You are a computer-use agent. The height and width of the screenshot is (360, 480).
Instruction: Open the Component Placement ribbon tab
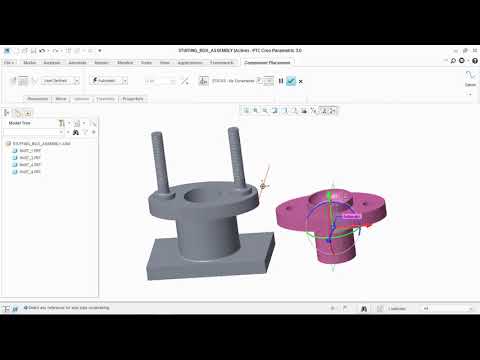267,62
